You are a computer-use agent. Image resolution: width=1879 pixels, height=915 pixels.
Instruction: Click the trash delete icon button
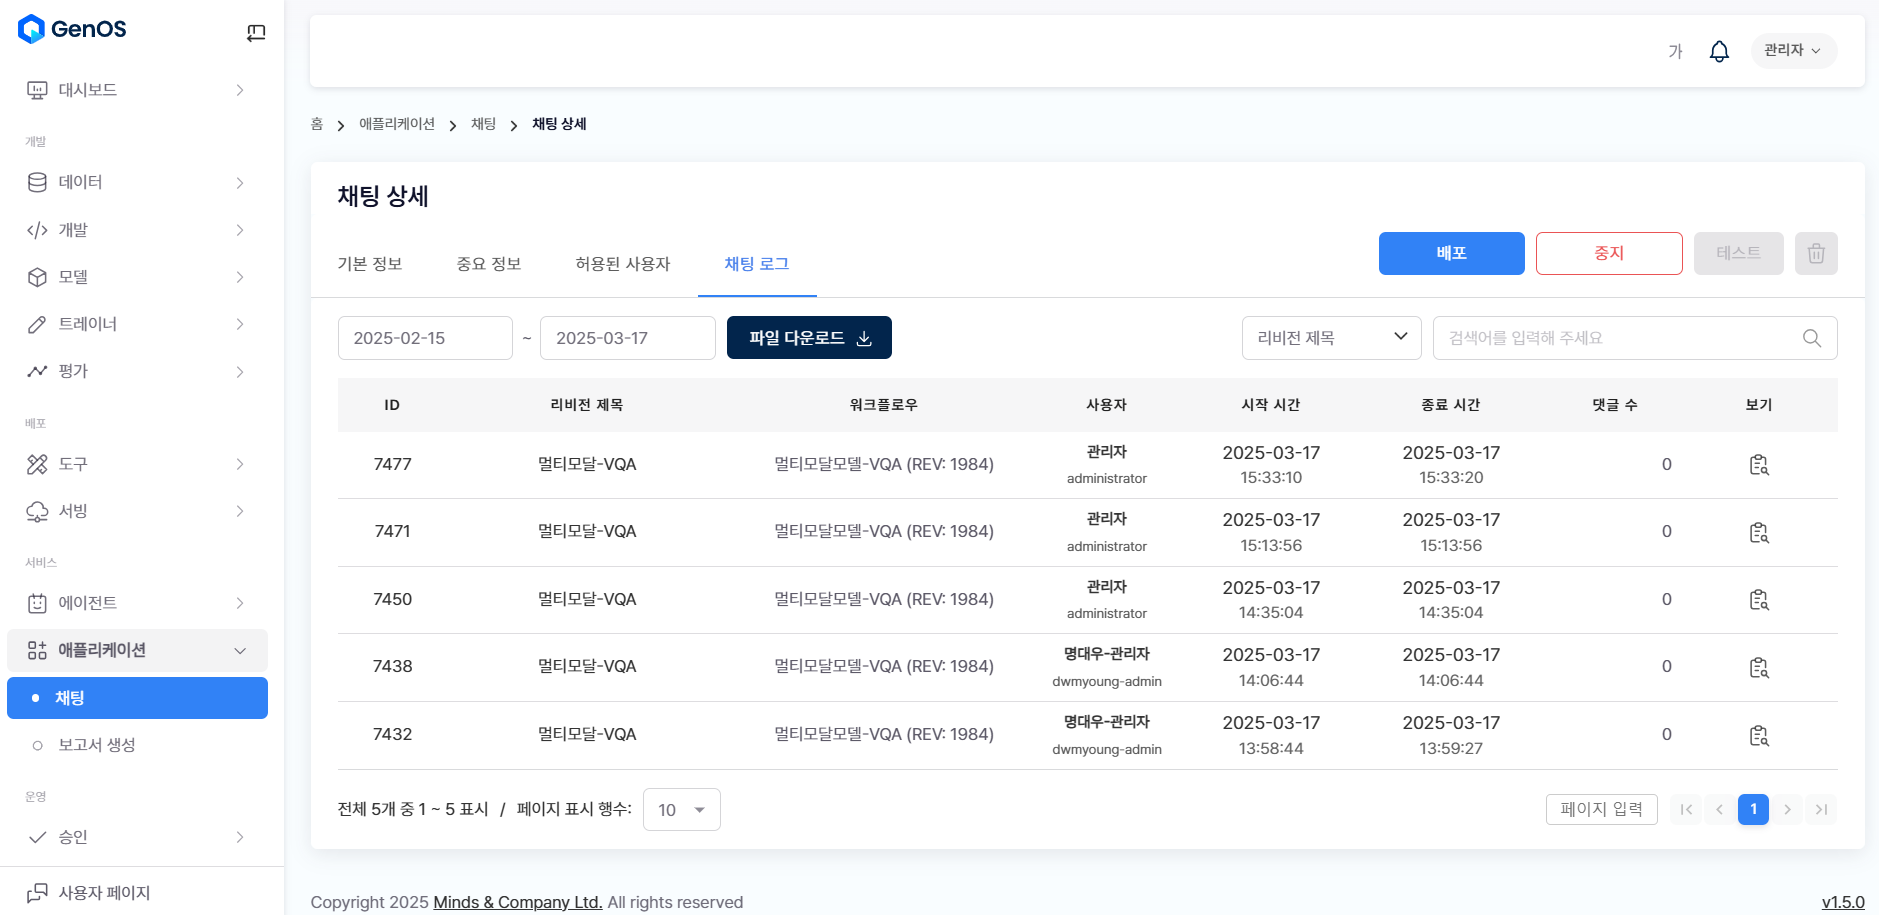tap(1815, 254)
